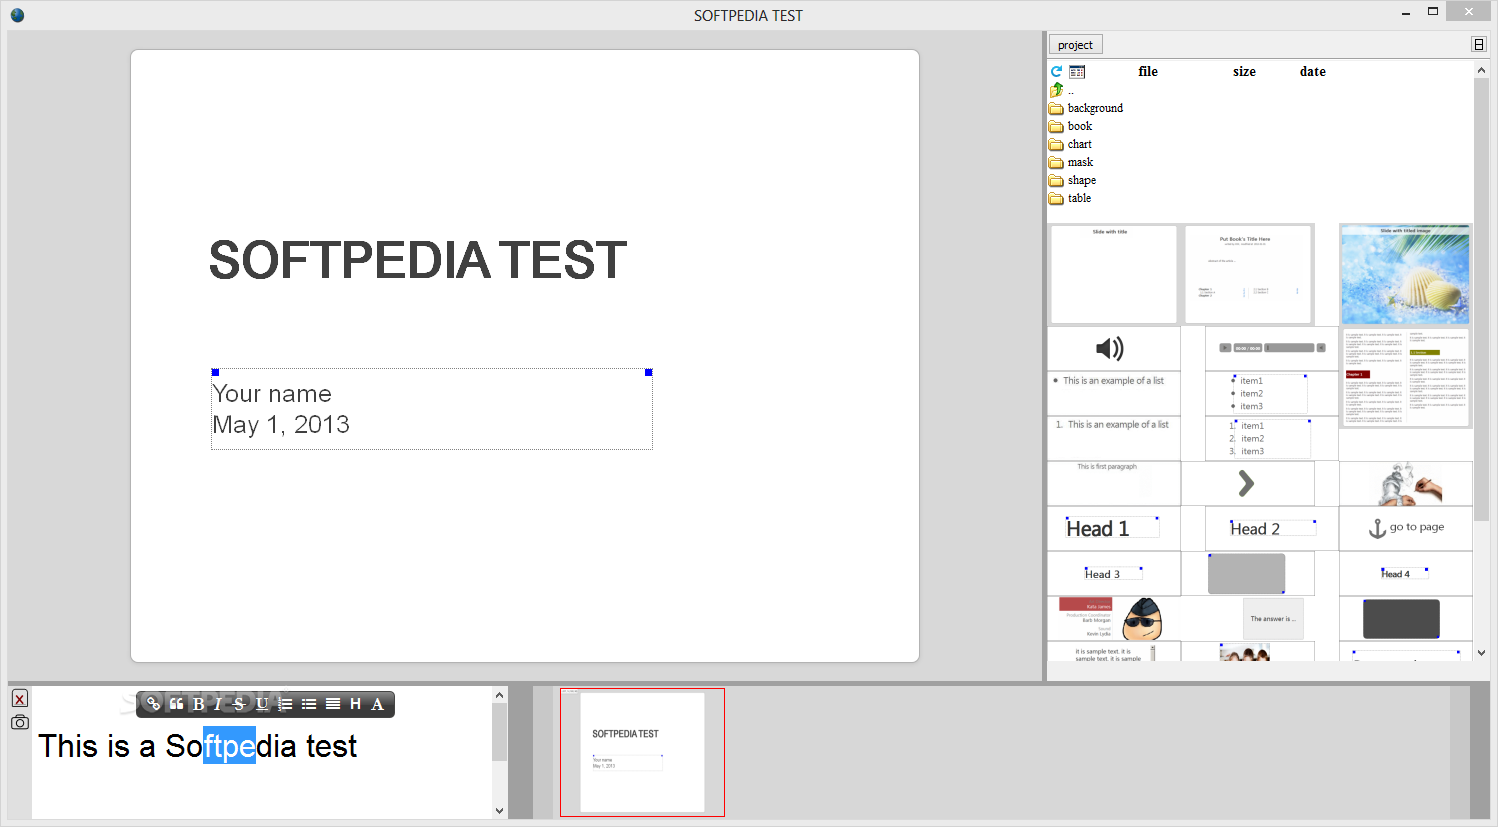This screenshot has width=1498, height=827.
Task: Refresh the file list
Action: (x=1056, y=72)
